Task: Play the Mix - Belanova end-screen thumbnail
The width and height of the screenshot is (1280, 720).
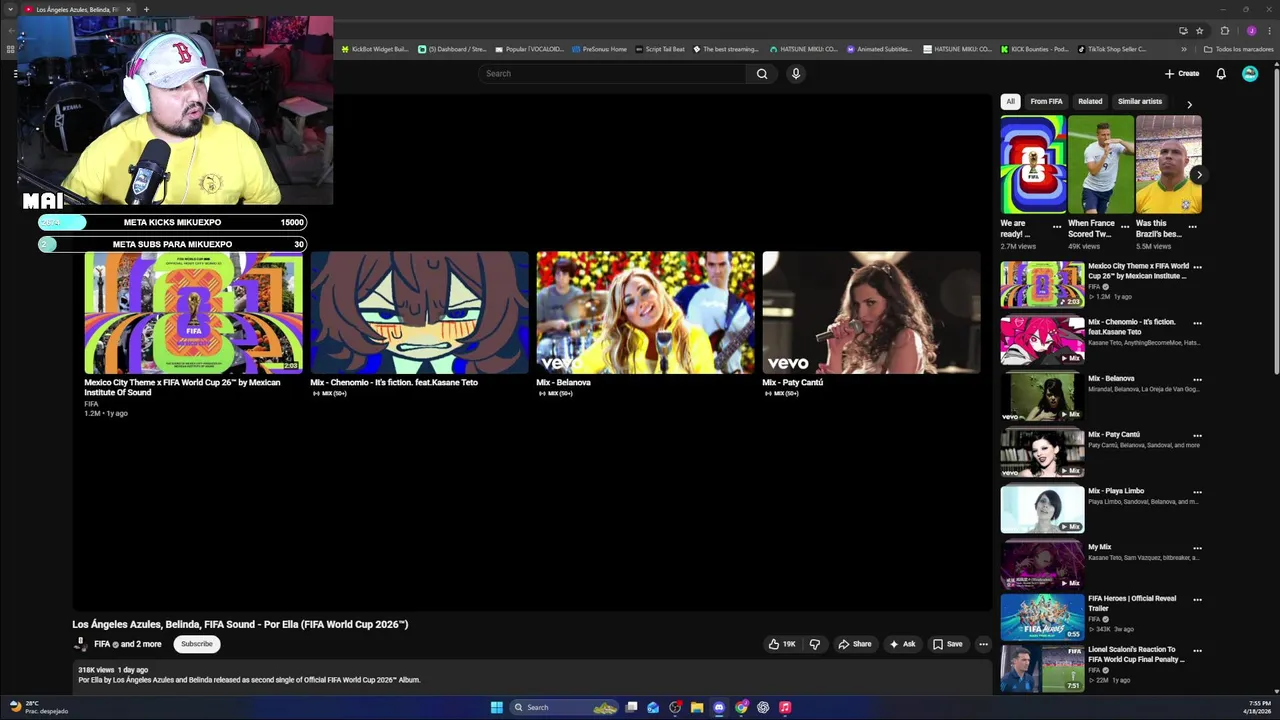Action: click(645, 312)
